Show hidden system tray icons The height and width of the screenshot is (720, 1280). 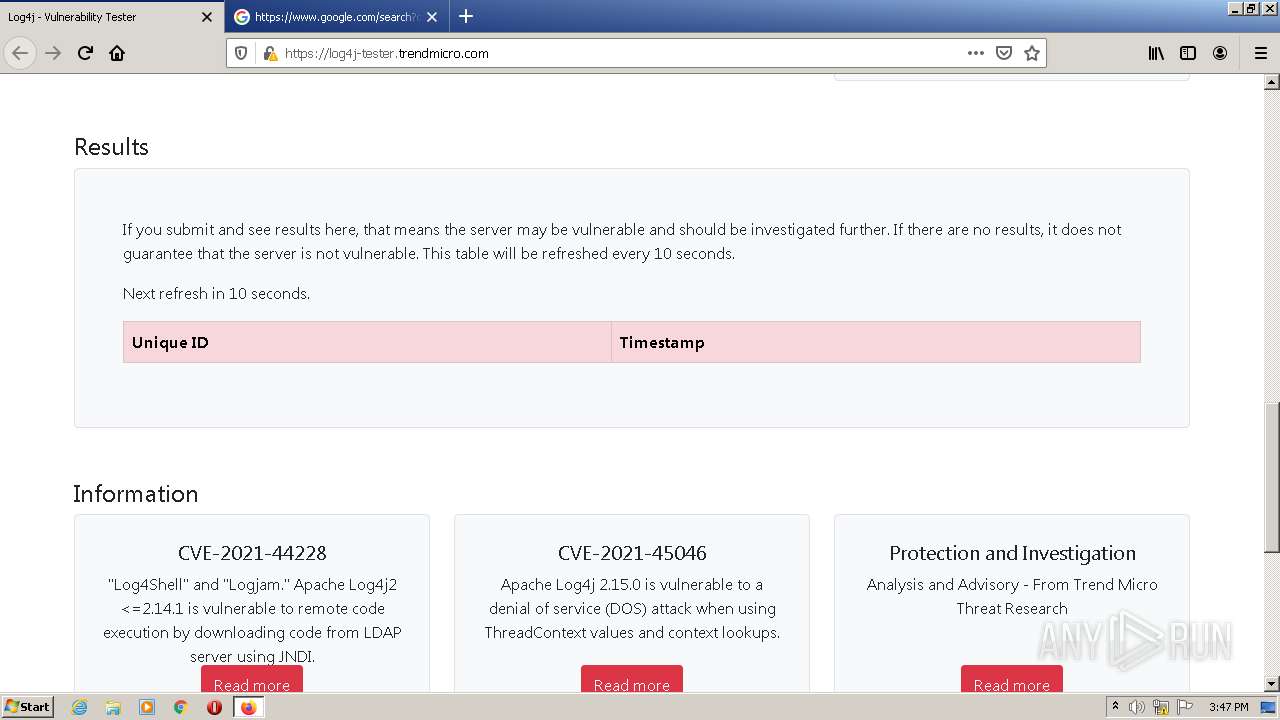pos(1115,707)
